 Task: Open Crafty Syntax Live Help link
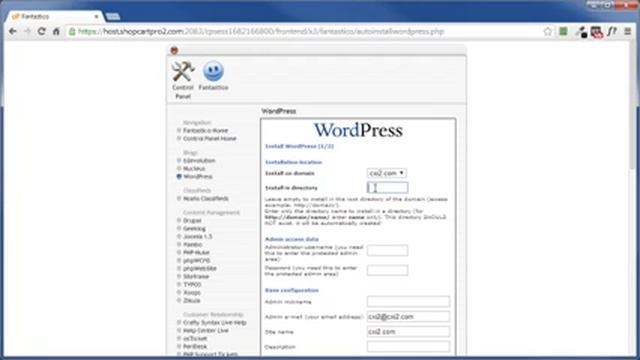tap(214, 322)
